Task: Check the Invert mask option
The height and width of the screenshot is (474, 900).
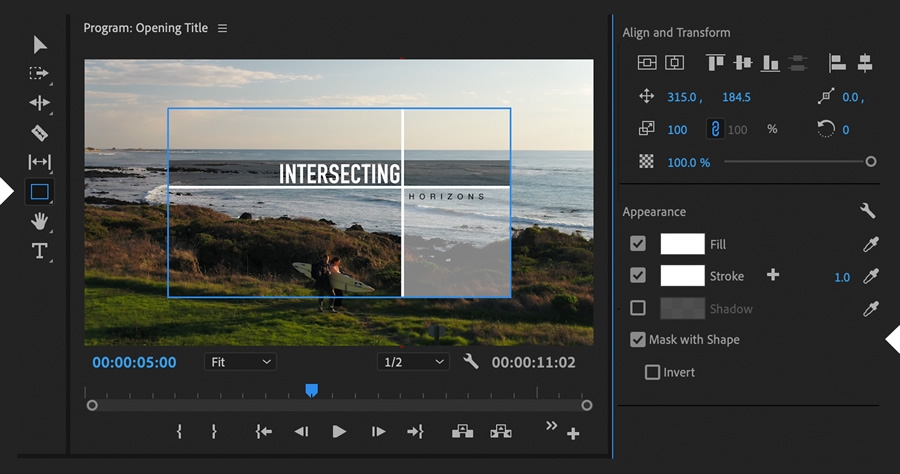Action: (x=653, y=372)
